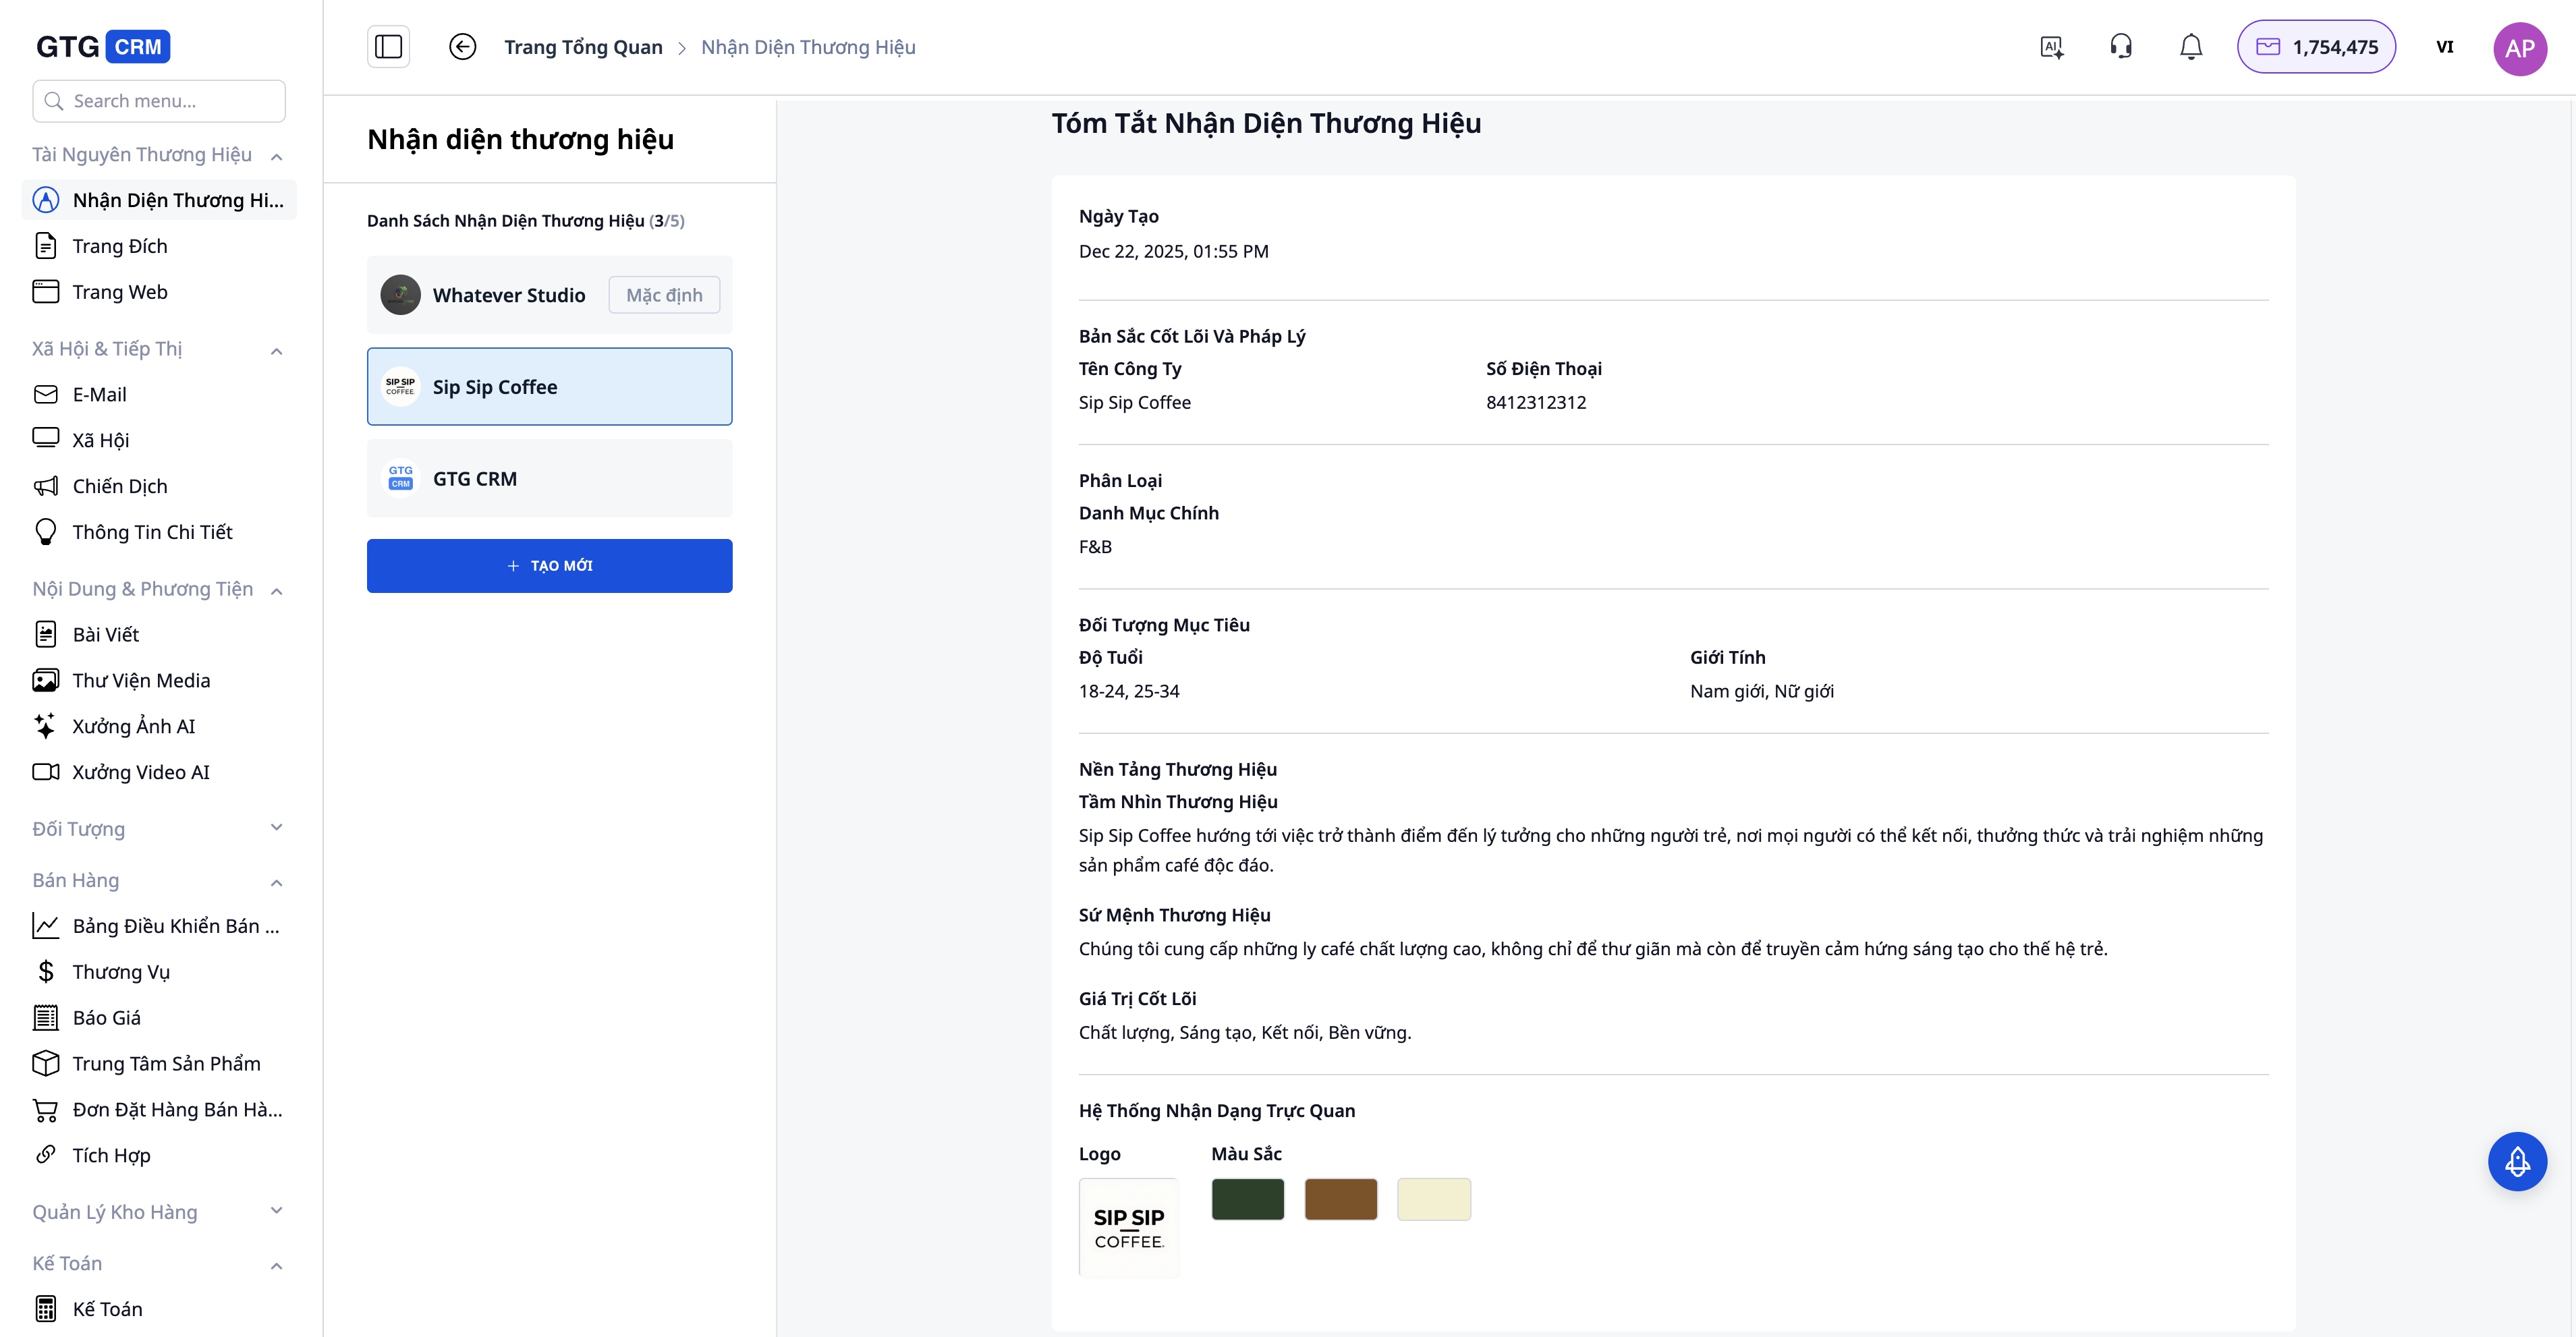This screenshot has height=1337, width=2576.
Task: Select the Whatever Studio brand item
Action: coord(508,295)
